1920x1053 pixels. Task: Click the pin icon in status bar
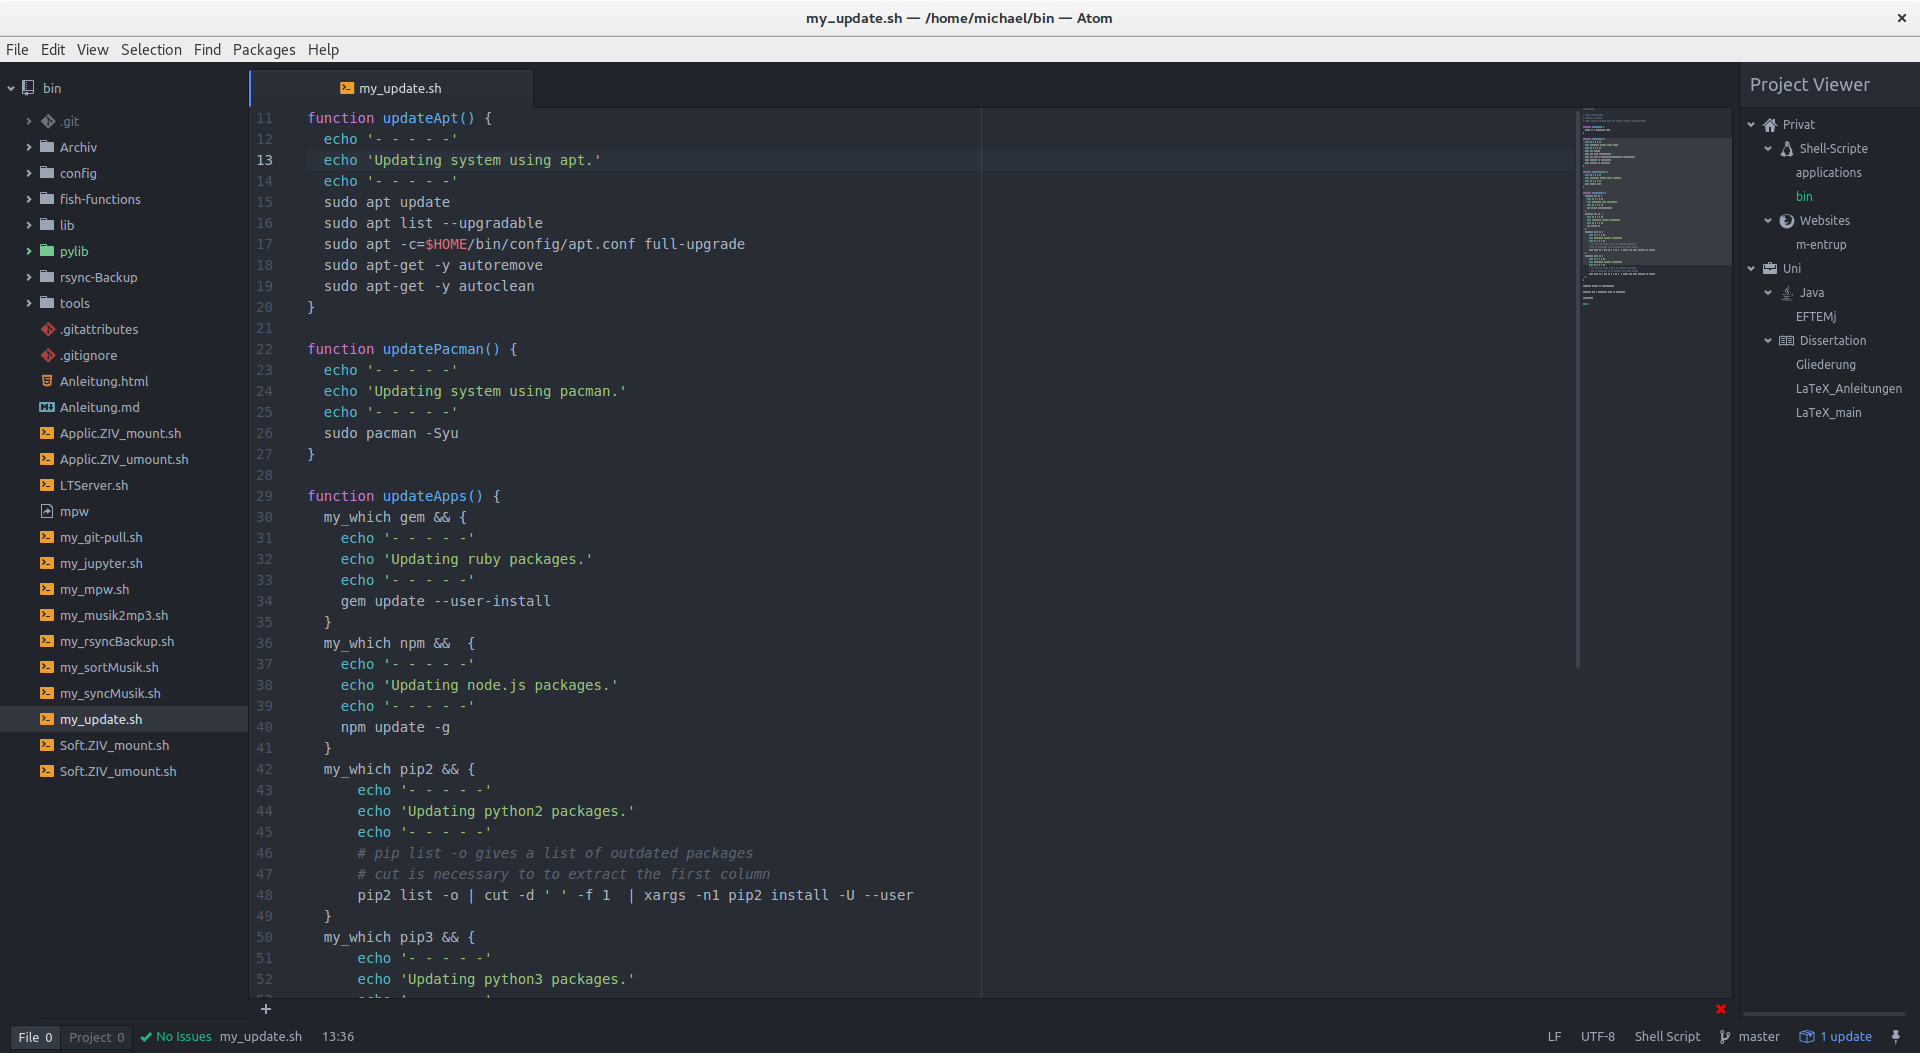pos(1896,1037)
